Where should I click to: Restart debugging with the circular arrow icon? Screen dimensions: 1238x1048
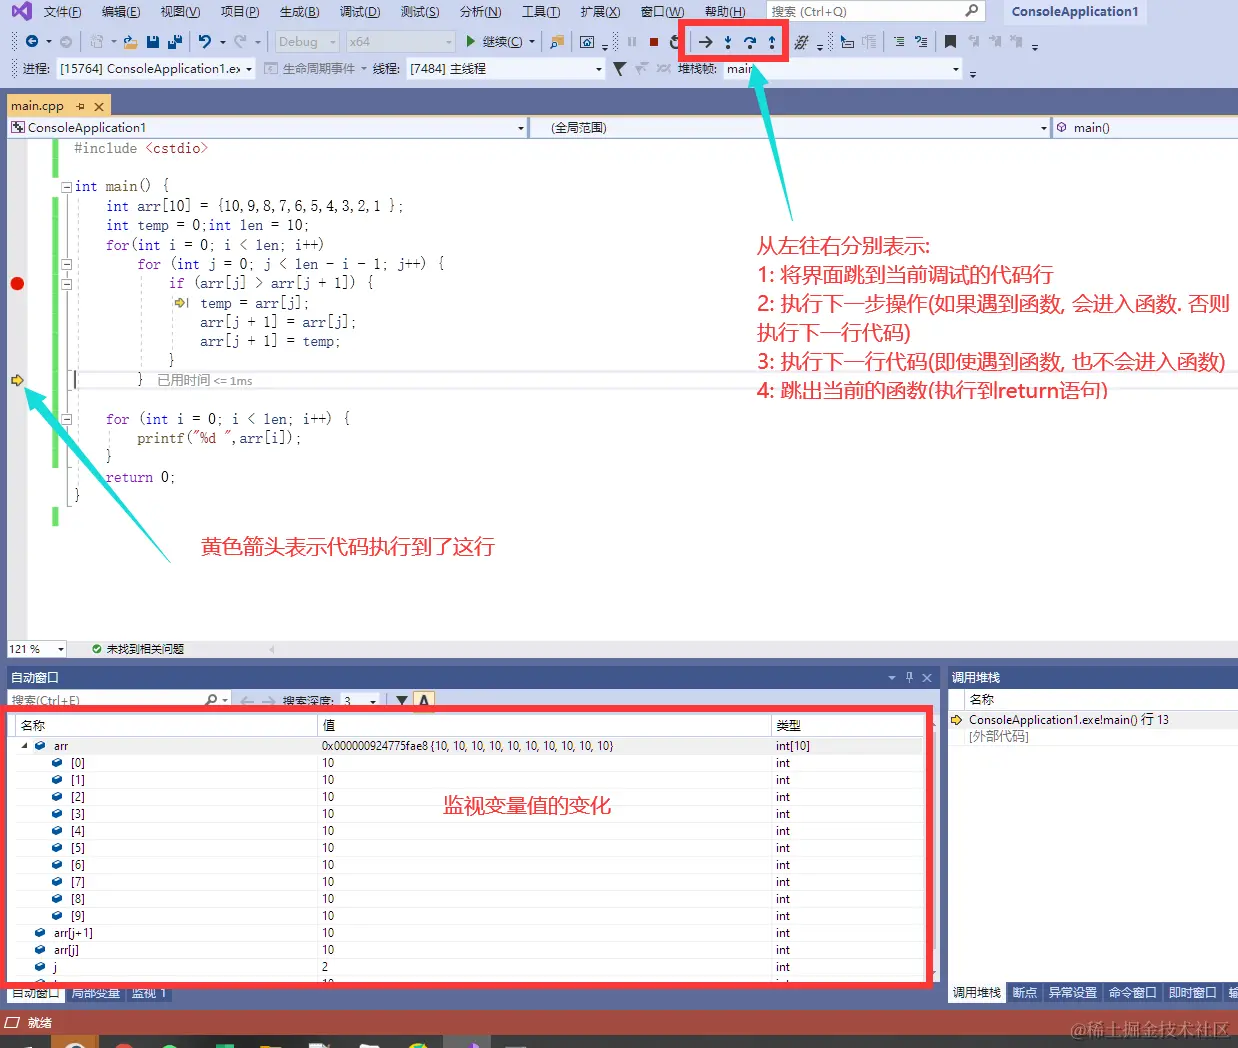pos(674,42)
